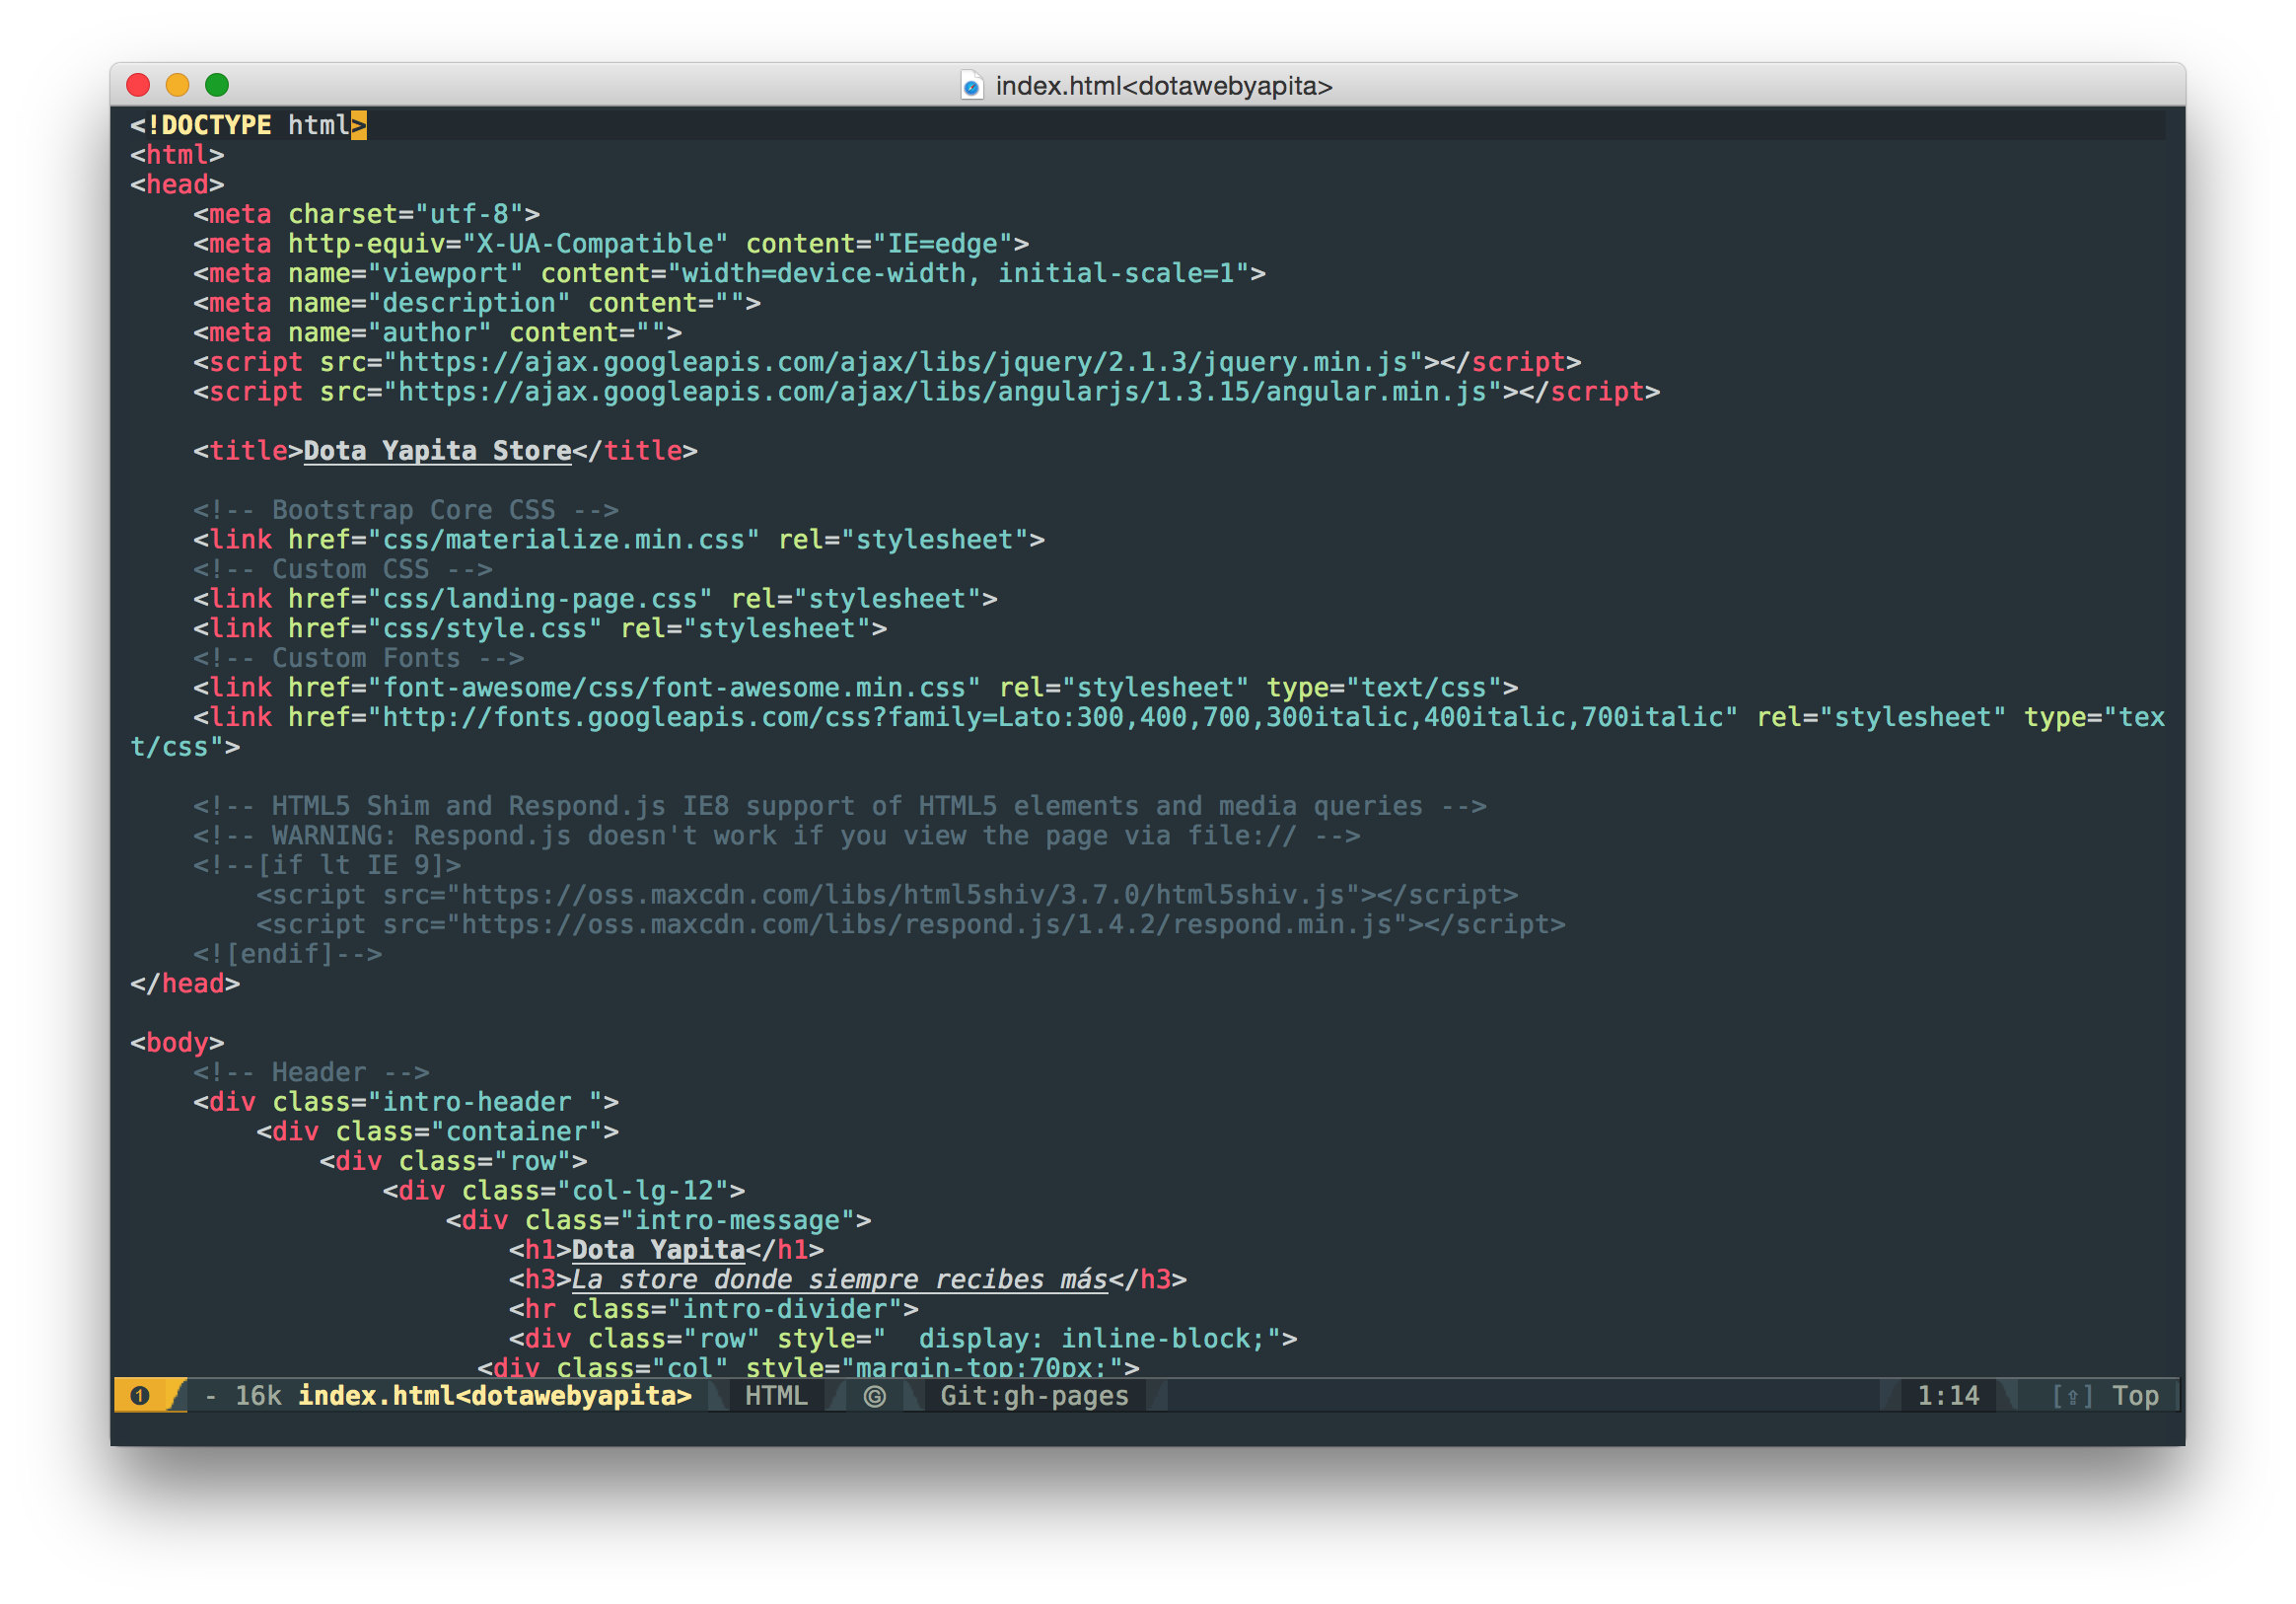
Task: Click the window number 1 indicator in modeline
Action: point(140,1396)
